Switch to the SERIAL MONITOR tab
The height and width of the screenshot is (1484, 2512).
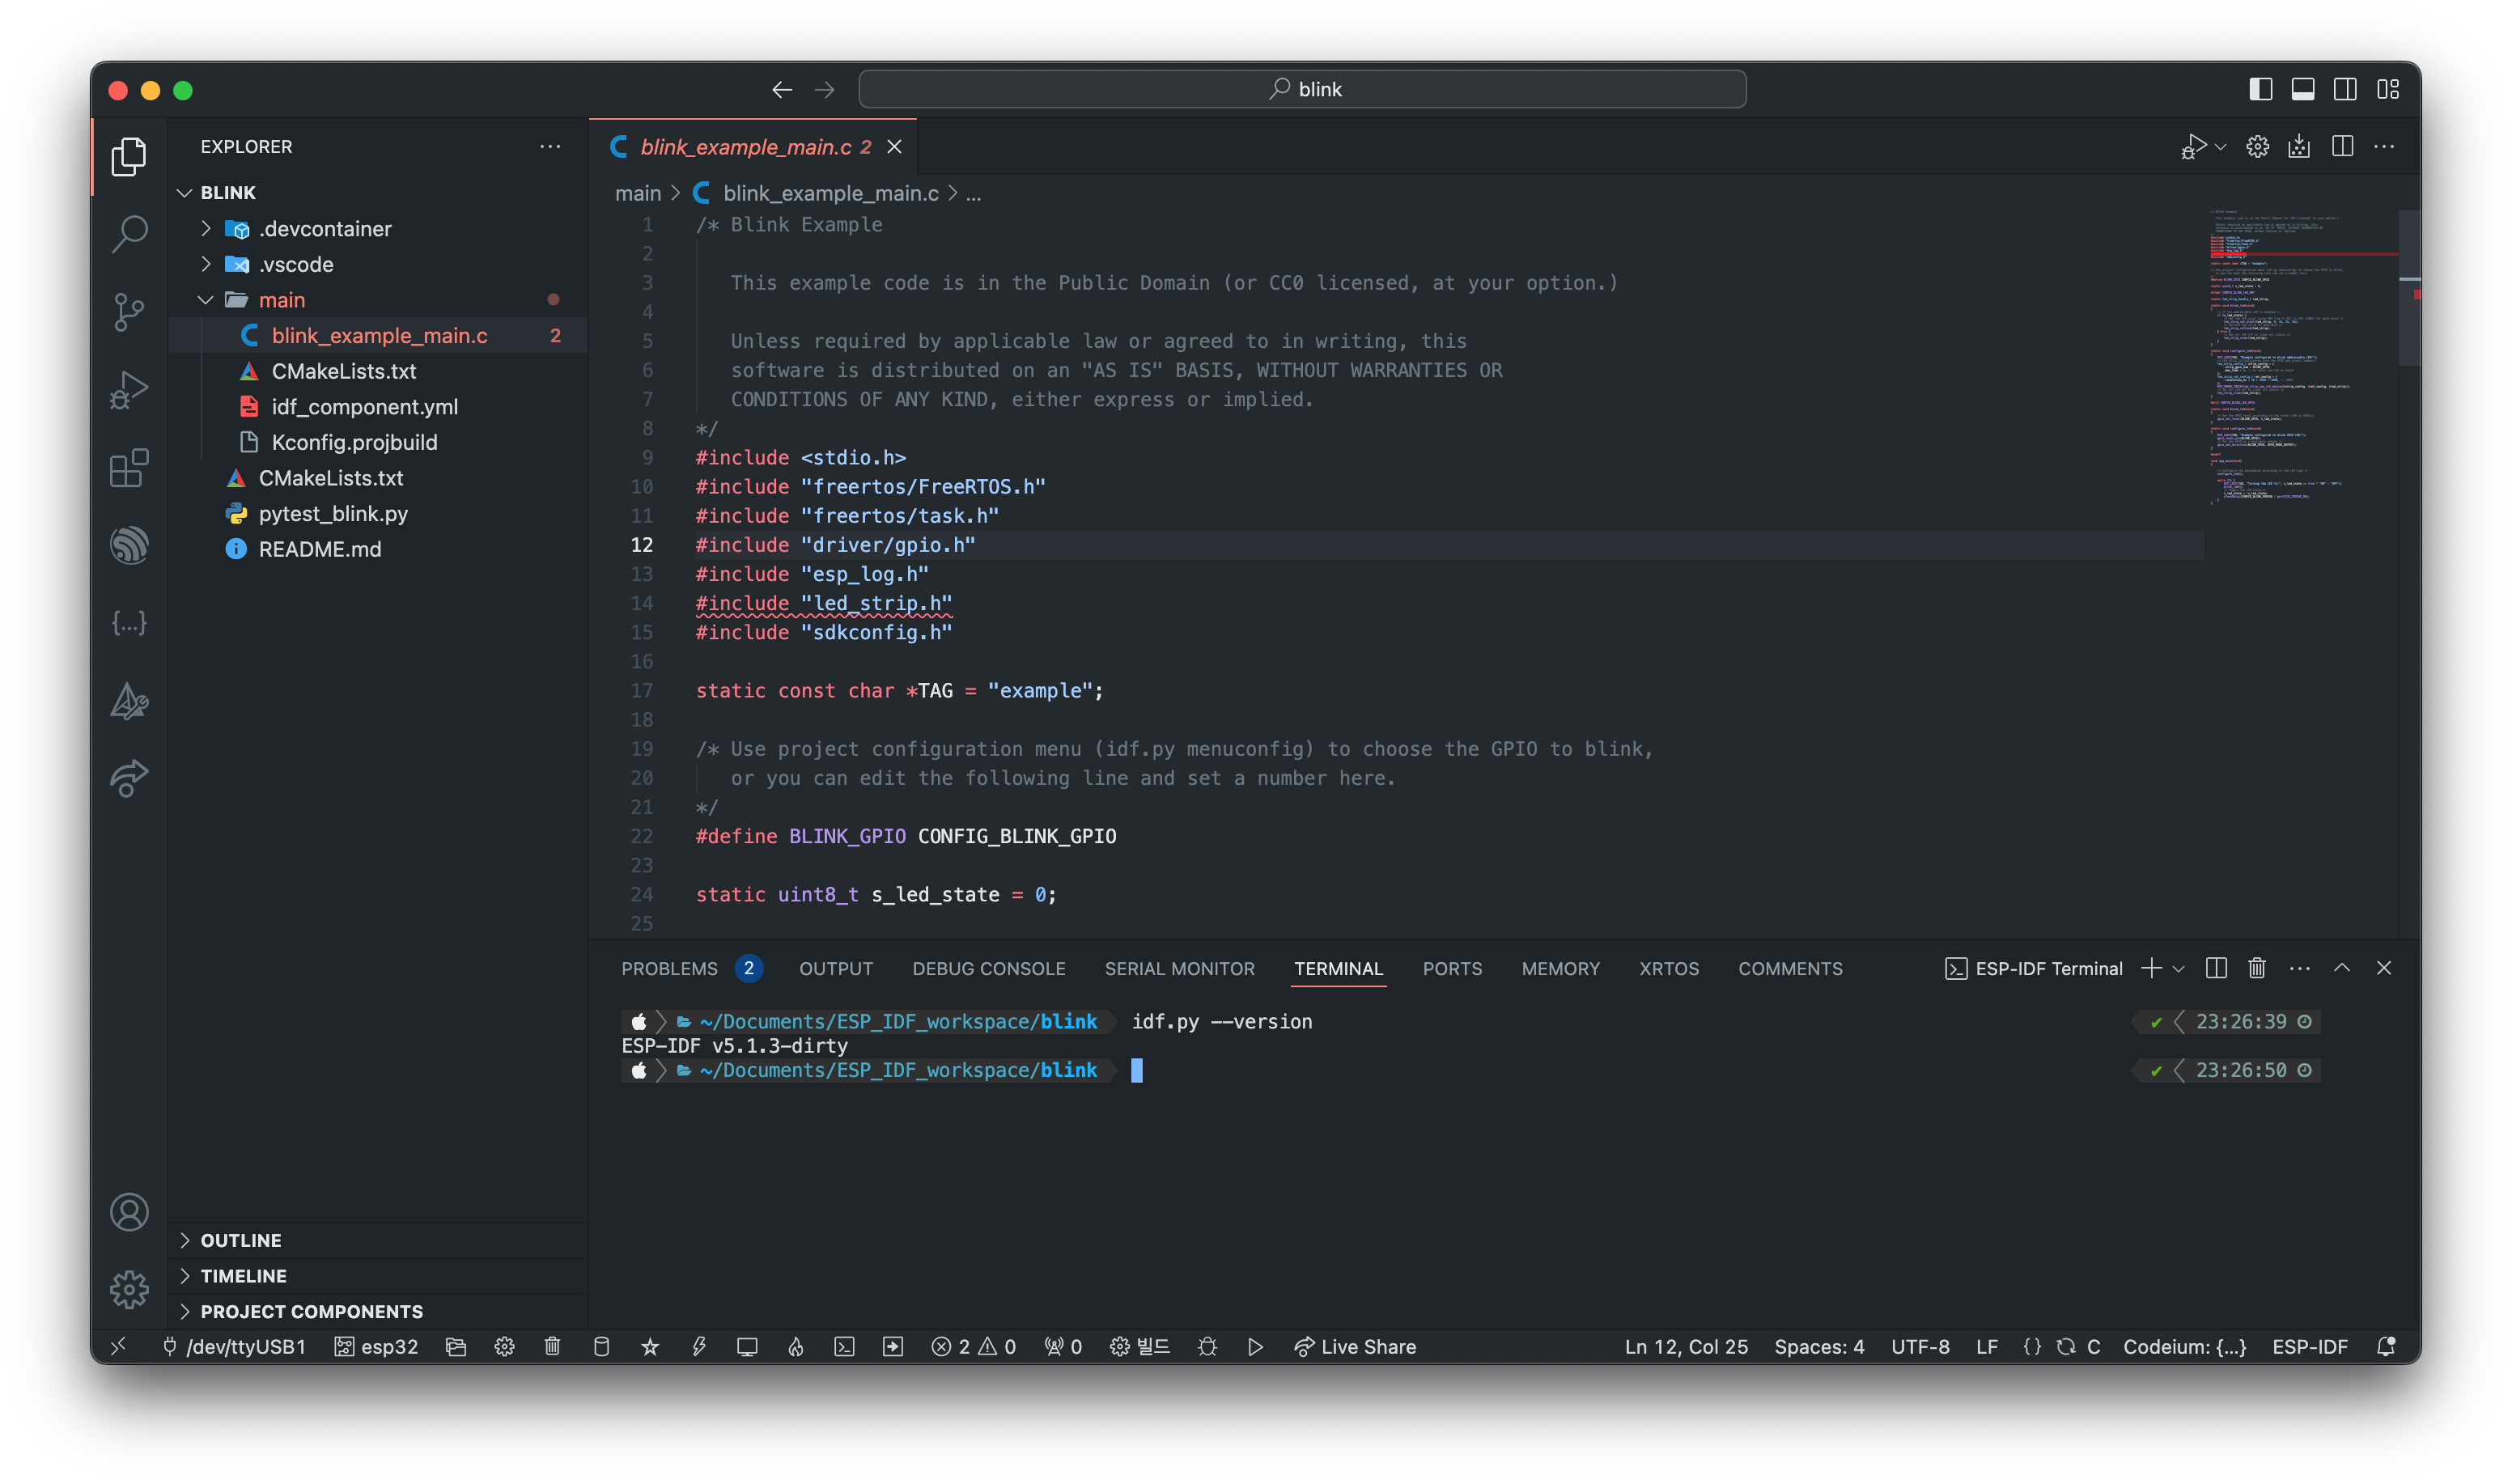tap(1179, 969)
